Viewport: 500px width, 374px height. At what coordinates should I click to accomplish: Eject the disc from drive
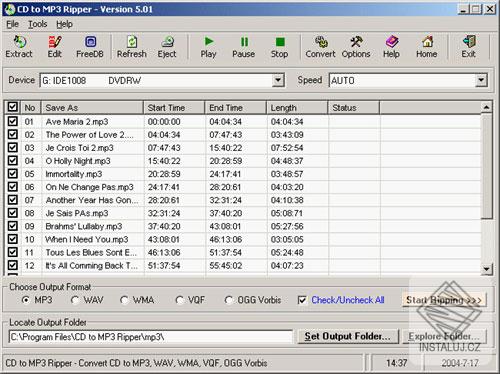click(167, 47)
